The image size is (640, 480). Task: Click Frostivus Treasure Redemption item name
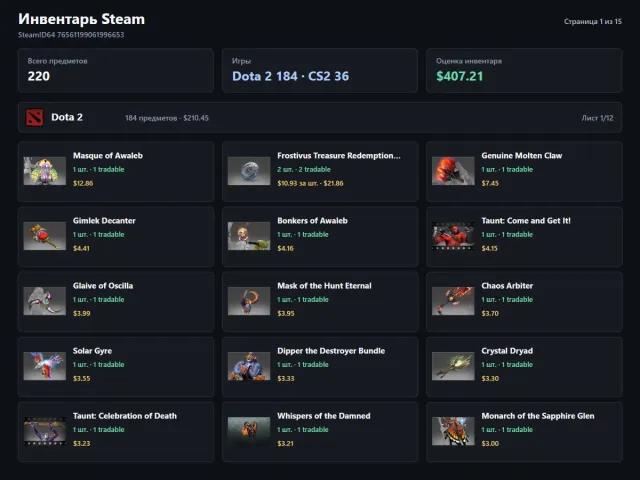(339, 156)
